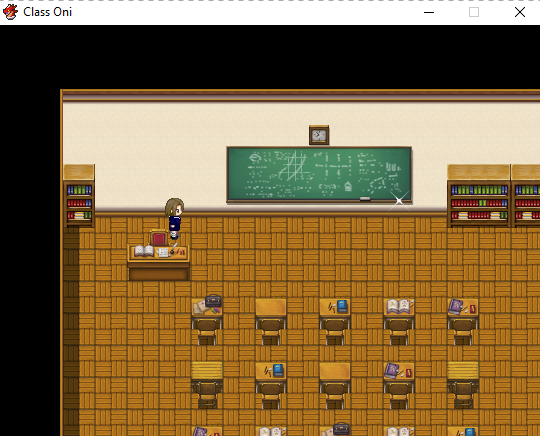Click the rightmost striped desk in the second row

463,371
